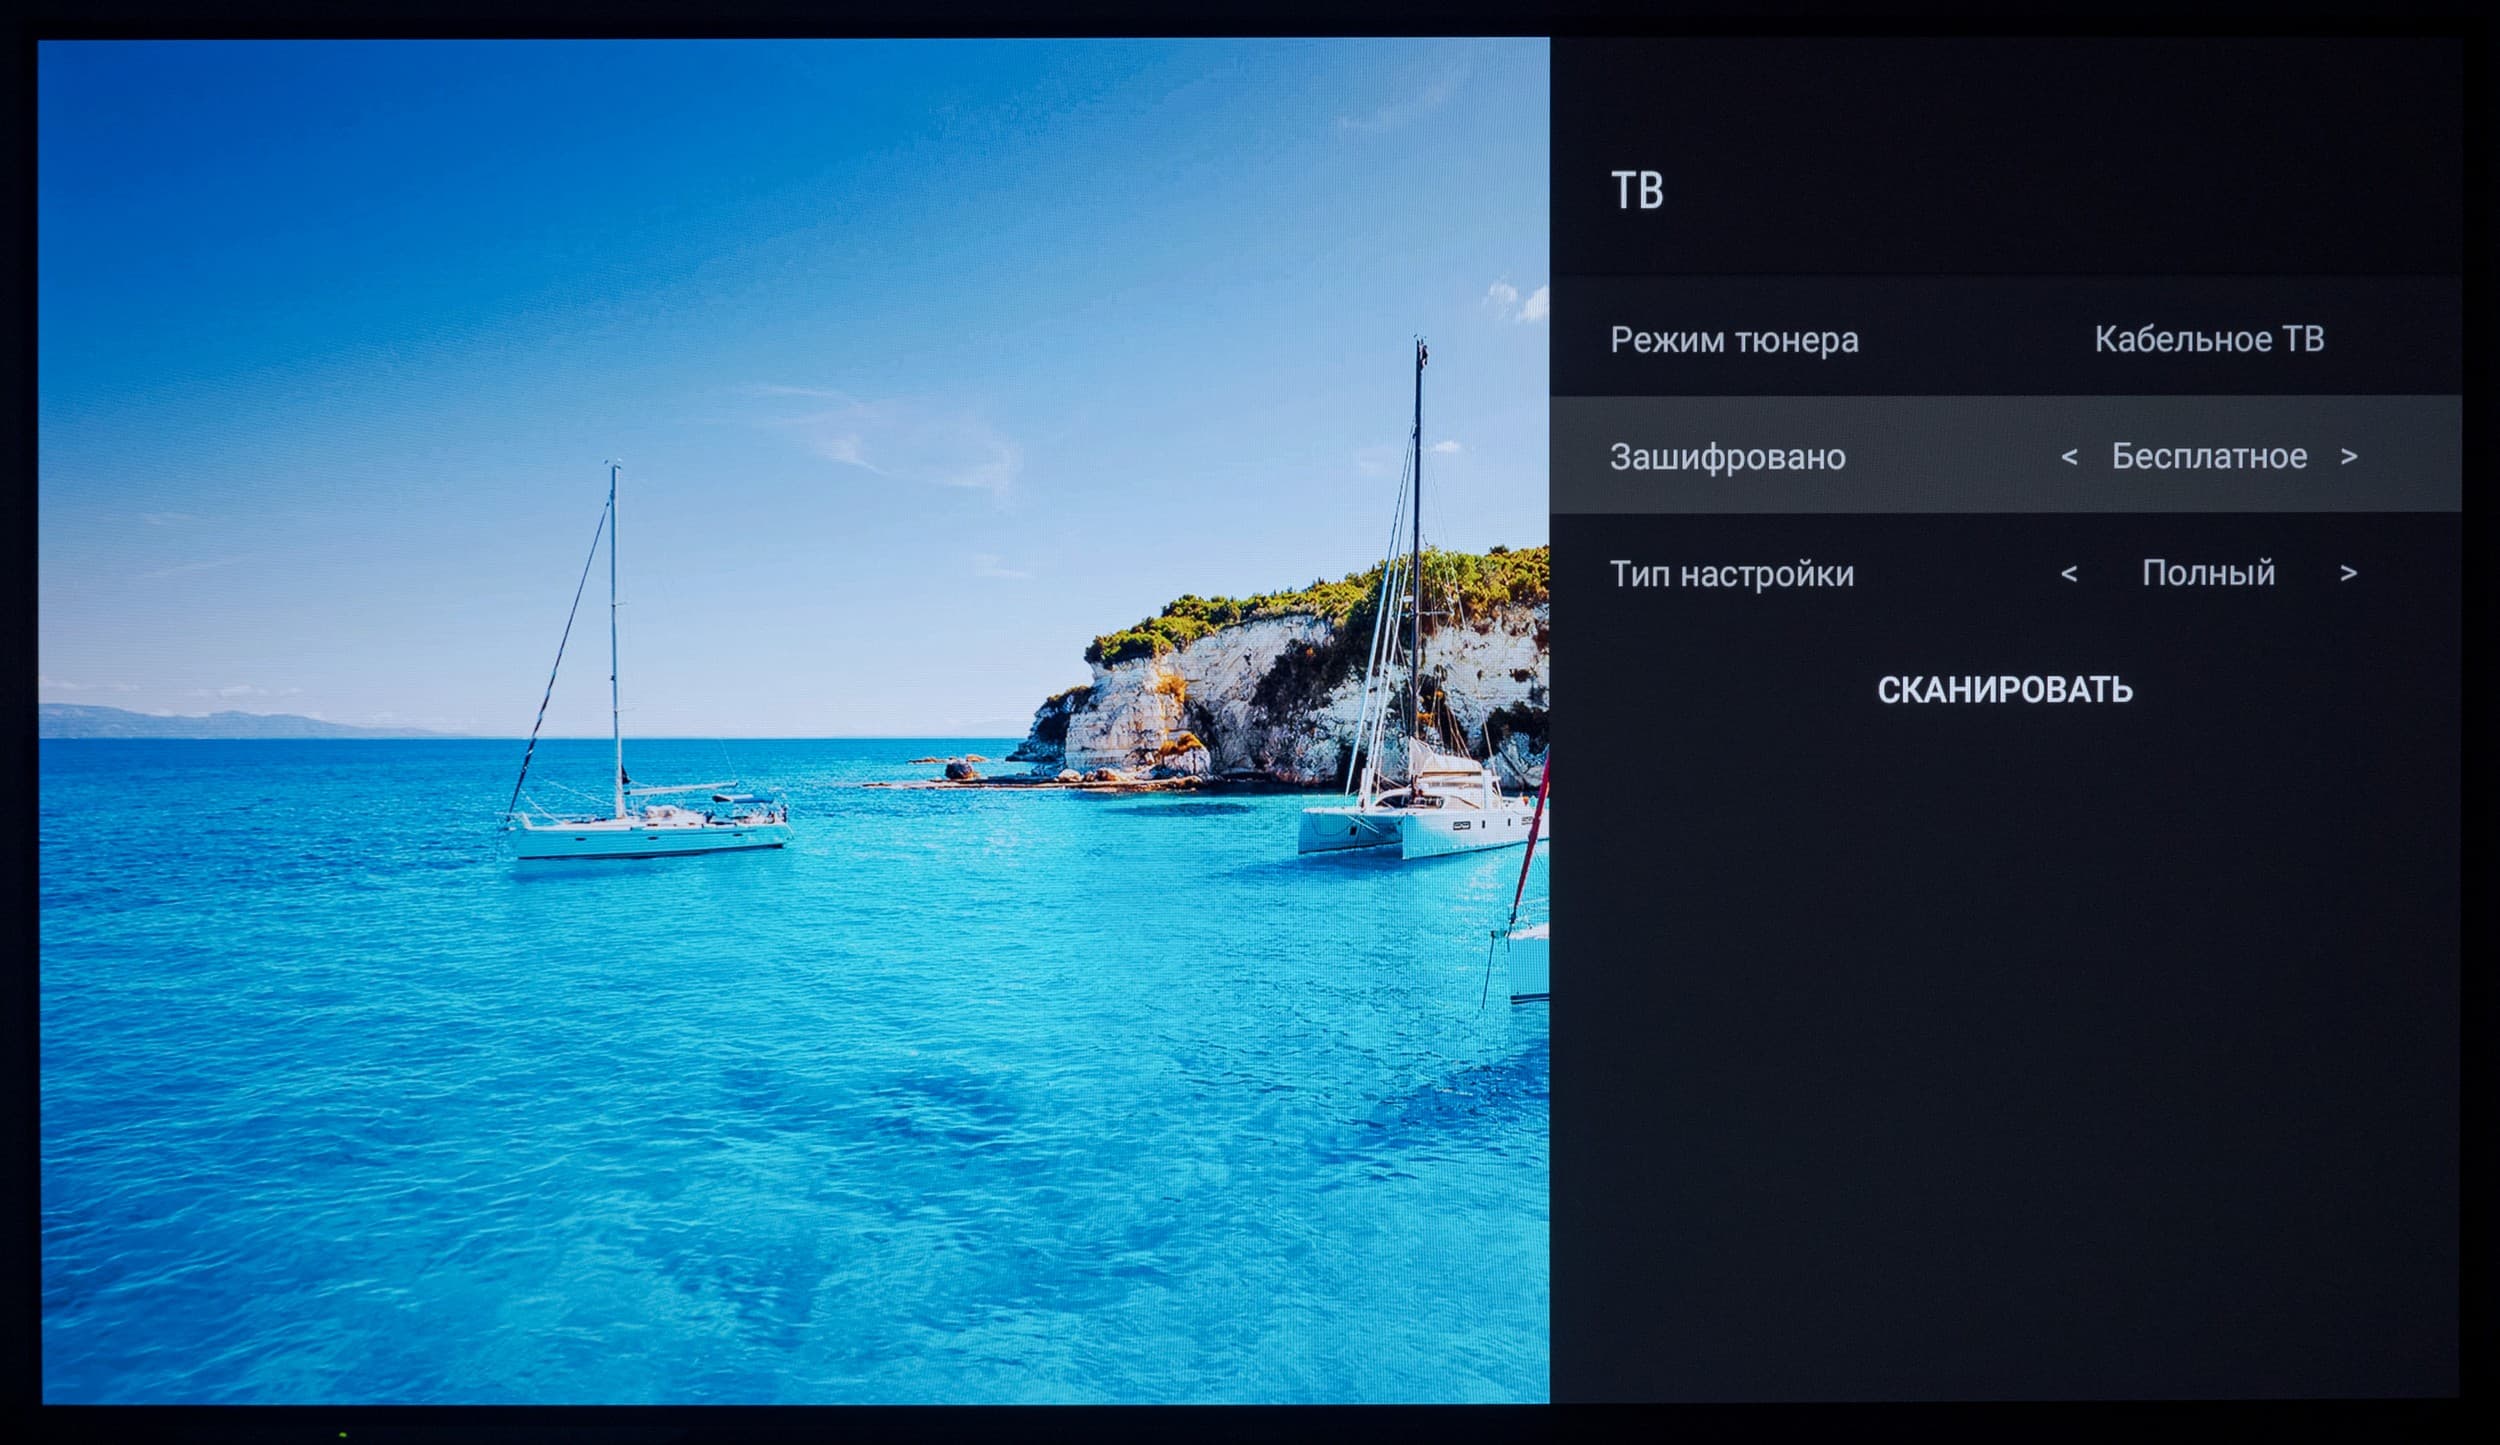Viewport: 2500px width, 1445px height.
Task: Select the Режим тюнера label
Action: click(x=1734, y=340)
